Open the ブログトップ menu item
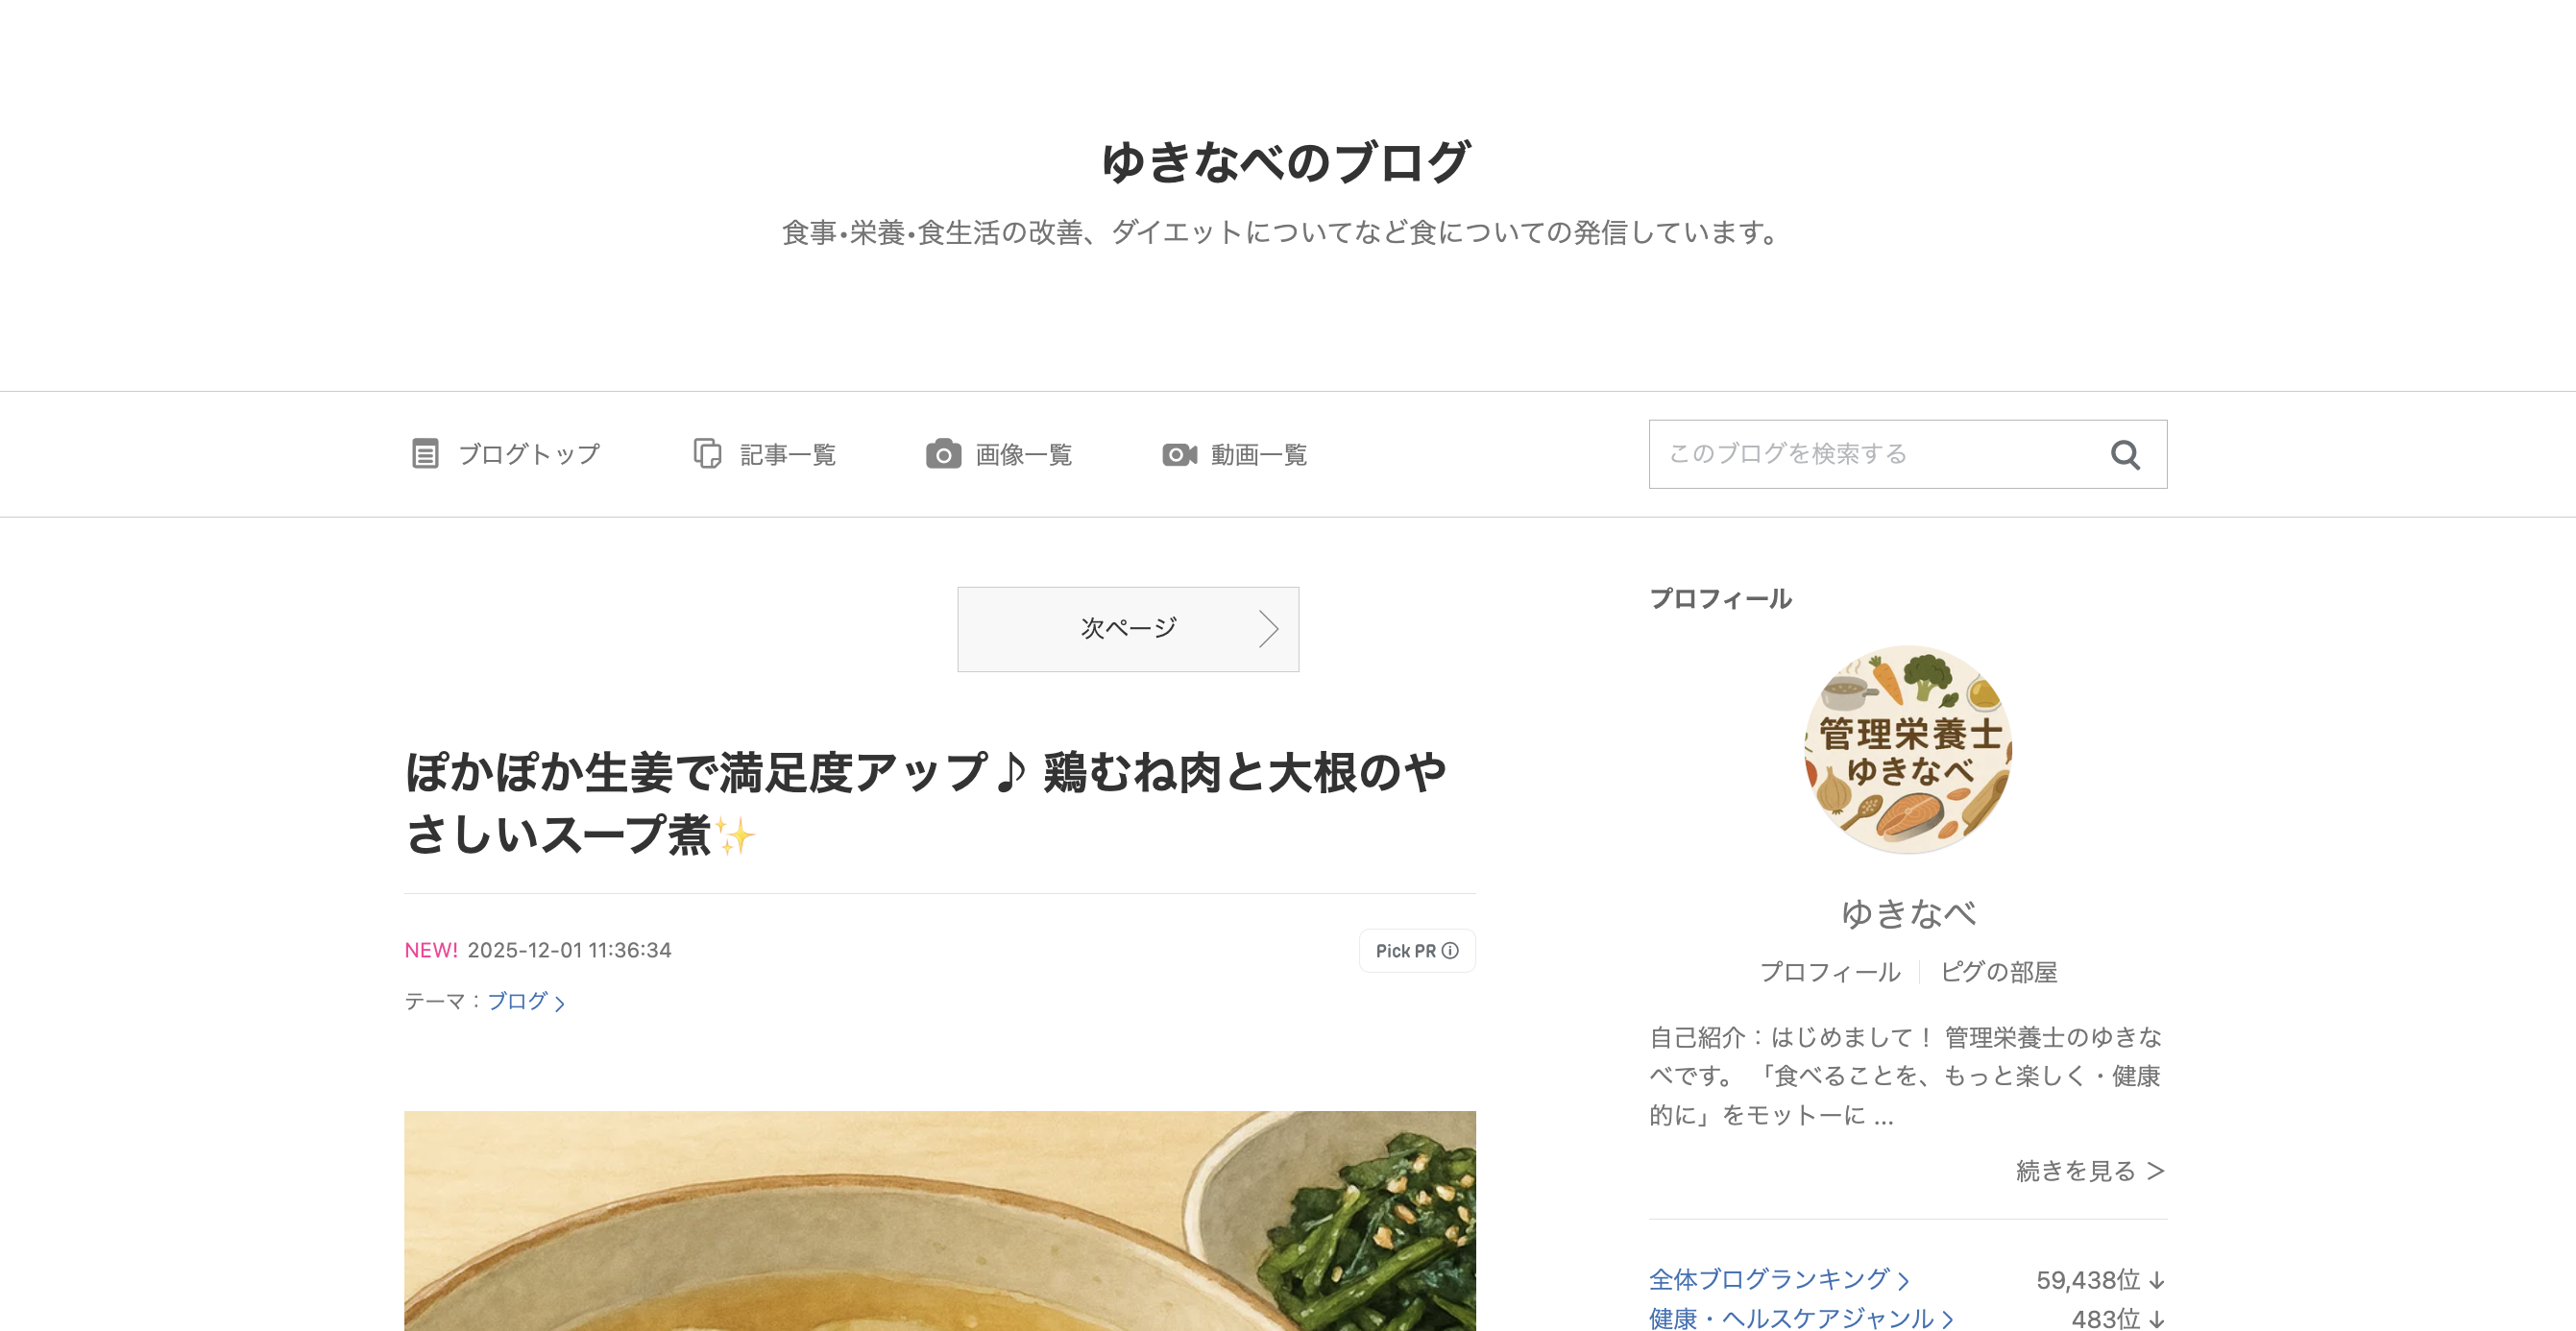The width and height of the screenshot is (2576, 1331). tap(506, 454)
